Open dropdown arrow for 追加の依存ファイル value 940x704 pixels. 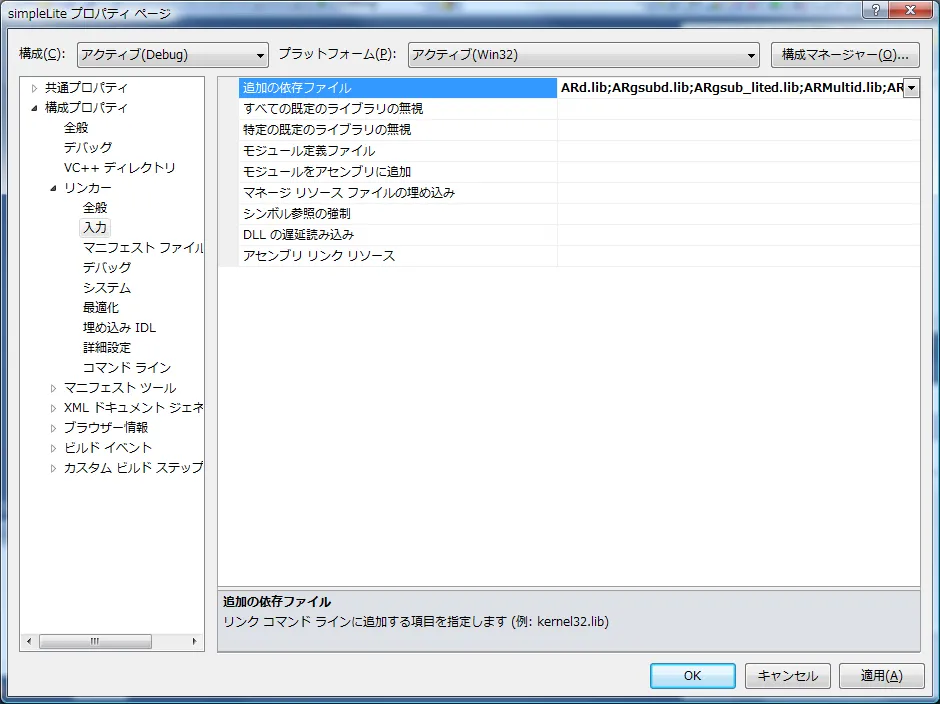click(911, 88)
